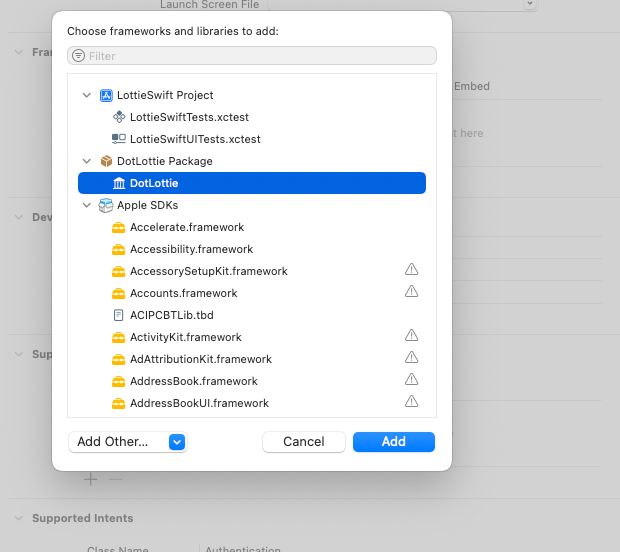Collapse the Apple SDKs group
620x552 pixels.
(87, 205)
